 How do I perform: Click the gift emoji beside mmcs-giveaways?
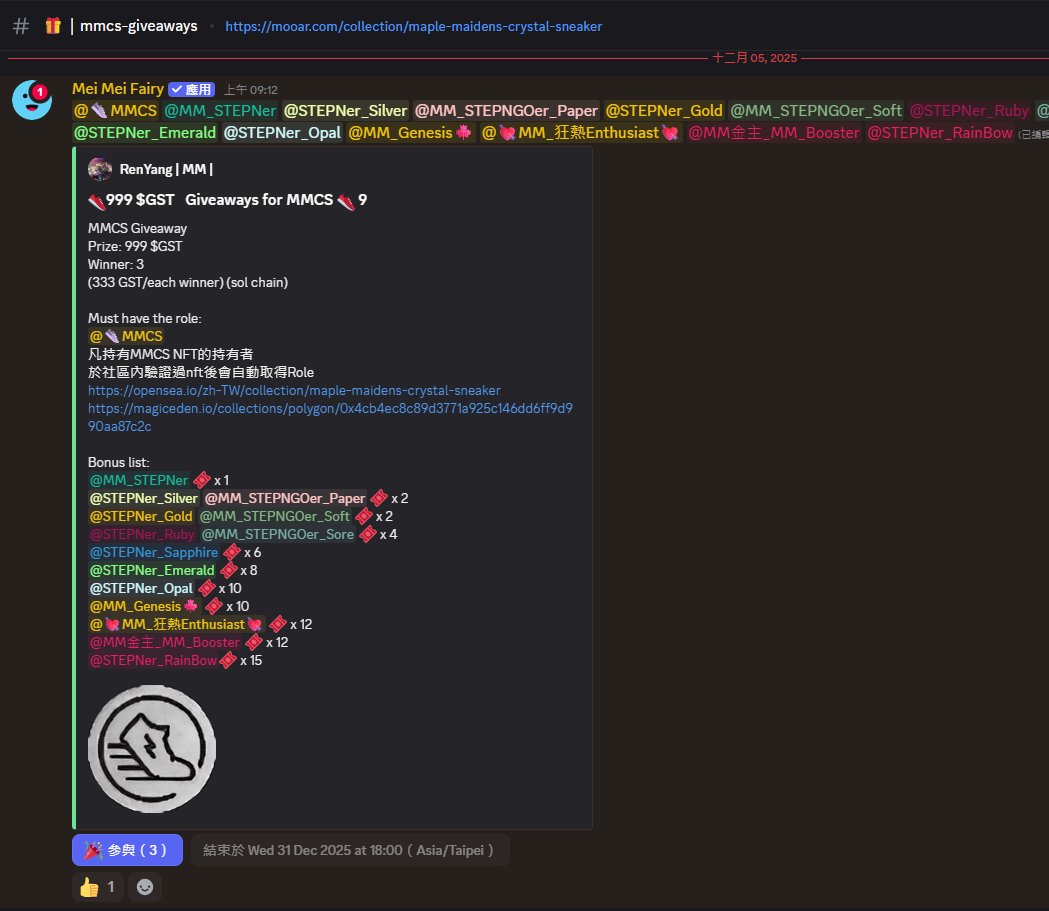pyautogui.click(x=53, y=26)
